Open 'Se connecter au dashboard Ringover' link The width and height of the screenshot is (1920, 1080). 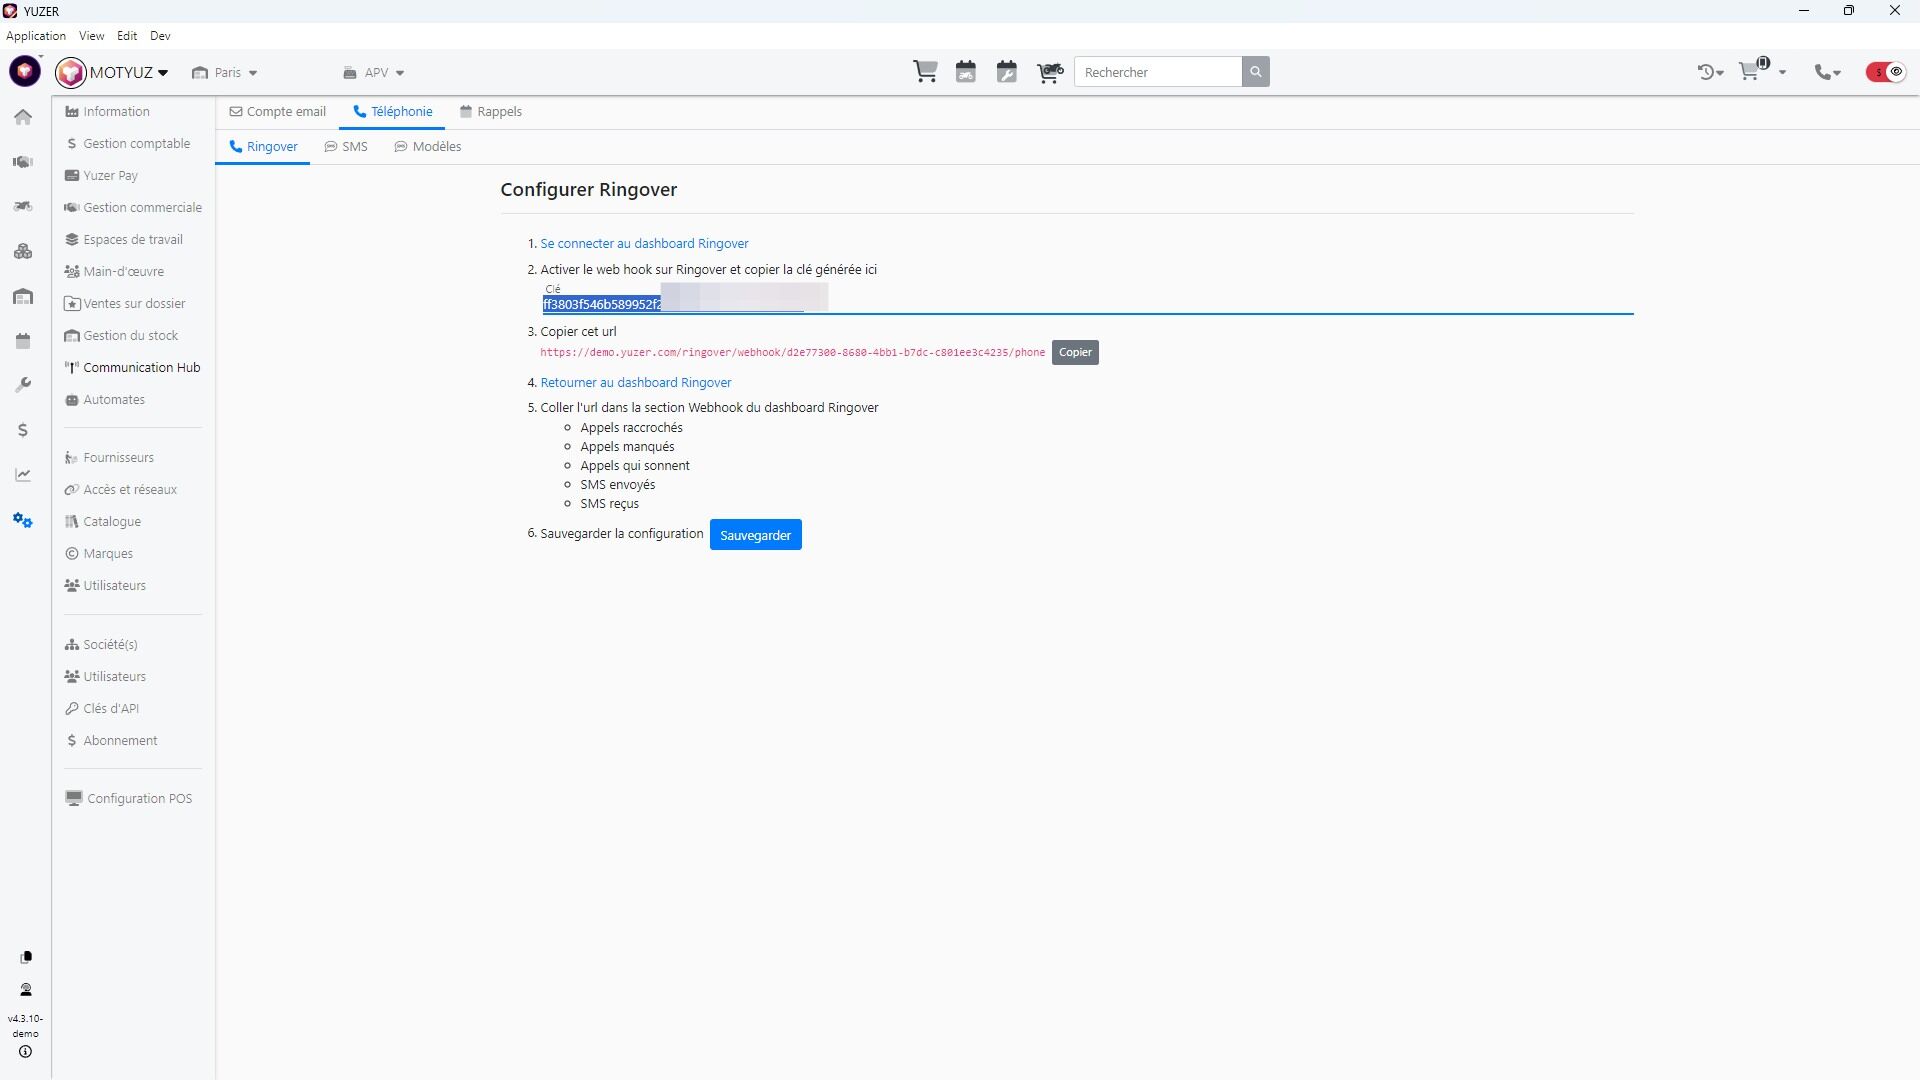coord(644,244)
